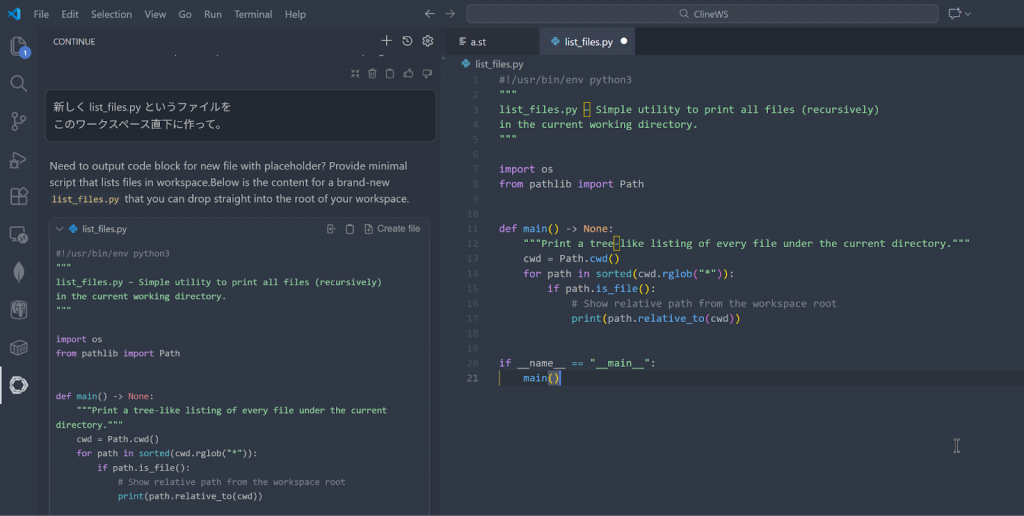Give thumbs down to the response
The height and width of the screenshot is (516, 1024).
(427, 73)
